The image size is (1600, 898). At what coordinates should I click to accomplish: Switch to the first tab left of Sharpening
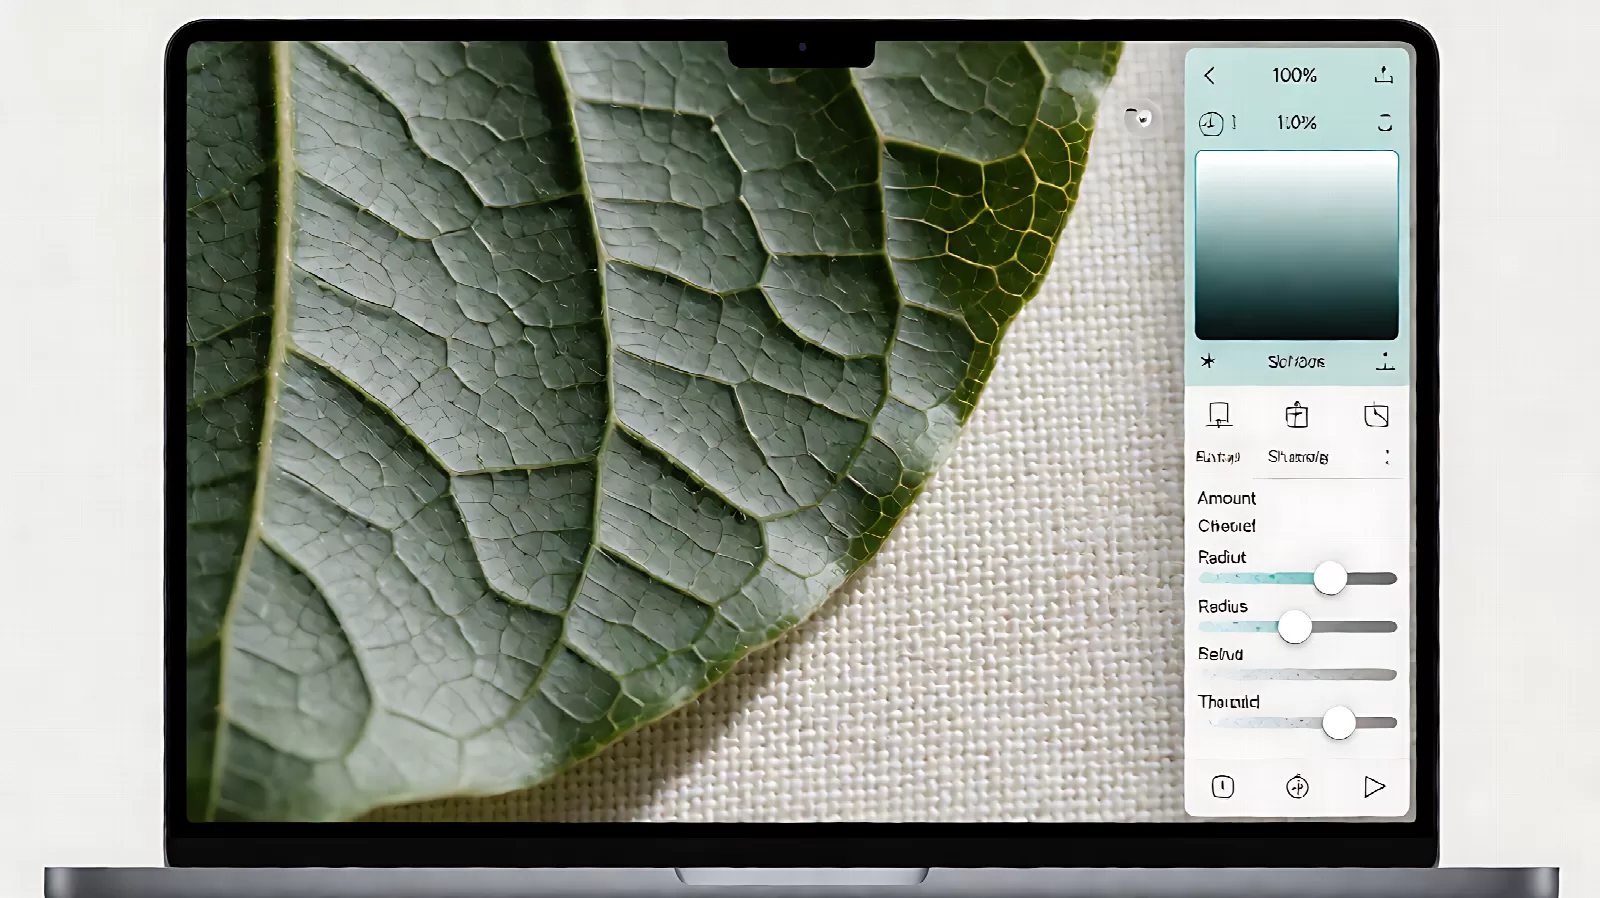pyautogui.click(x=1218, y=457)
